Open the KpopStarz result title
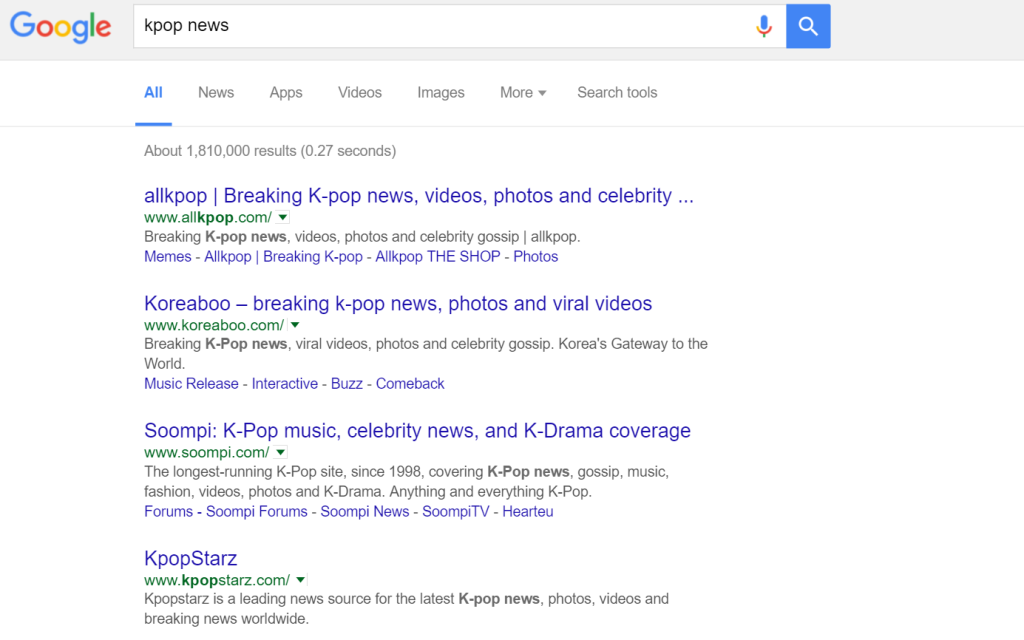 click(190, 558)
